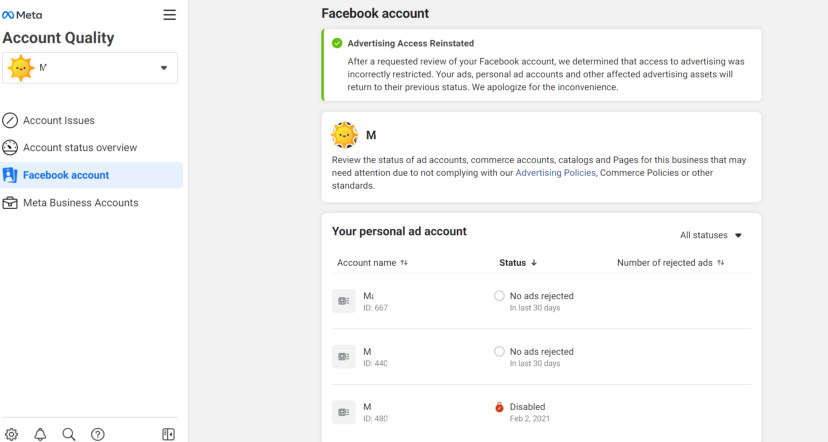Click the Account status overview gauge icon

tap(10, 147)
